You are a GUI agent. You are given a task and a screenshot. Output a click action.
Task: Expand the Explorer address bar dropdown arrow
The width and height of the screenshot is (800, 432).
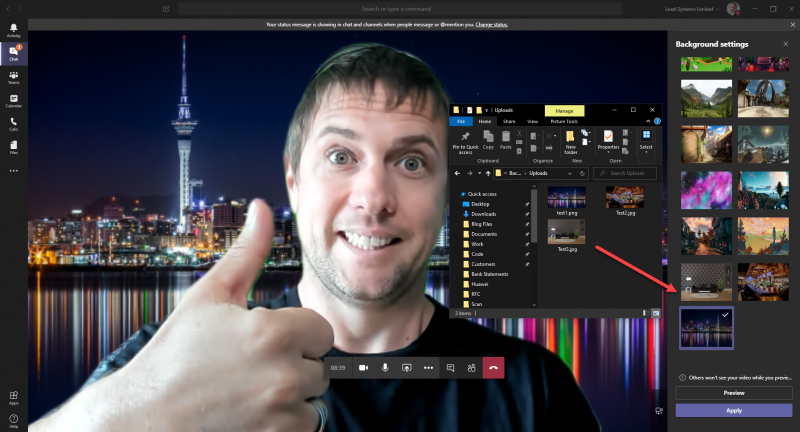coord(570,173)
